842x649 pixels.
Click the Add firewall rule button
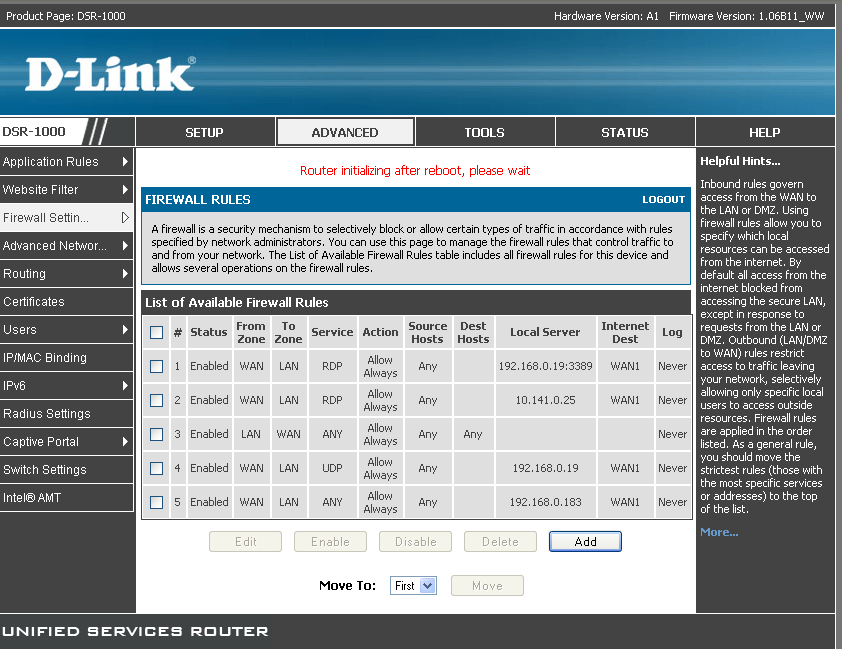click(x=585, y=542)
